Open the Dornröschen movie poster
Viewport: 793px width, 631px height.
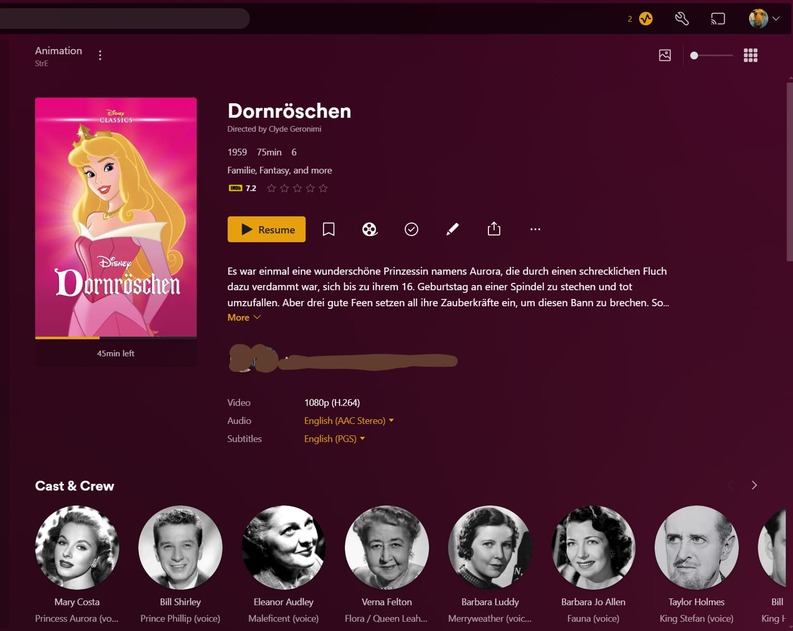click(116, 217)
